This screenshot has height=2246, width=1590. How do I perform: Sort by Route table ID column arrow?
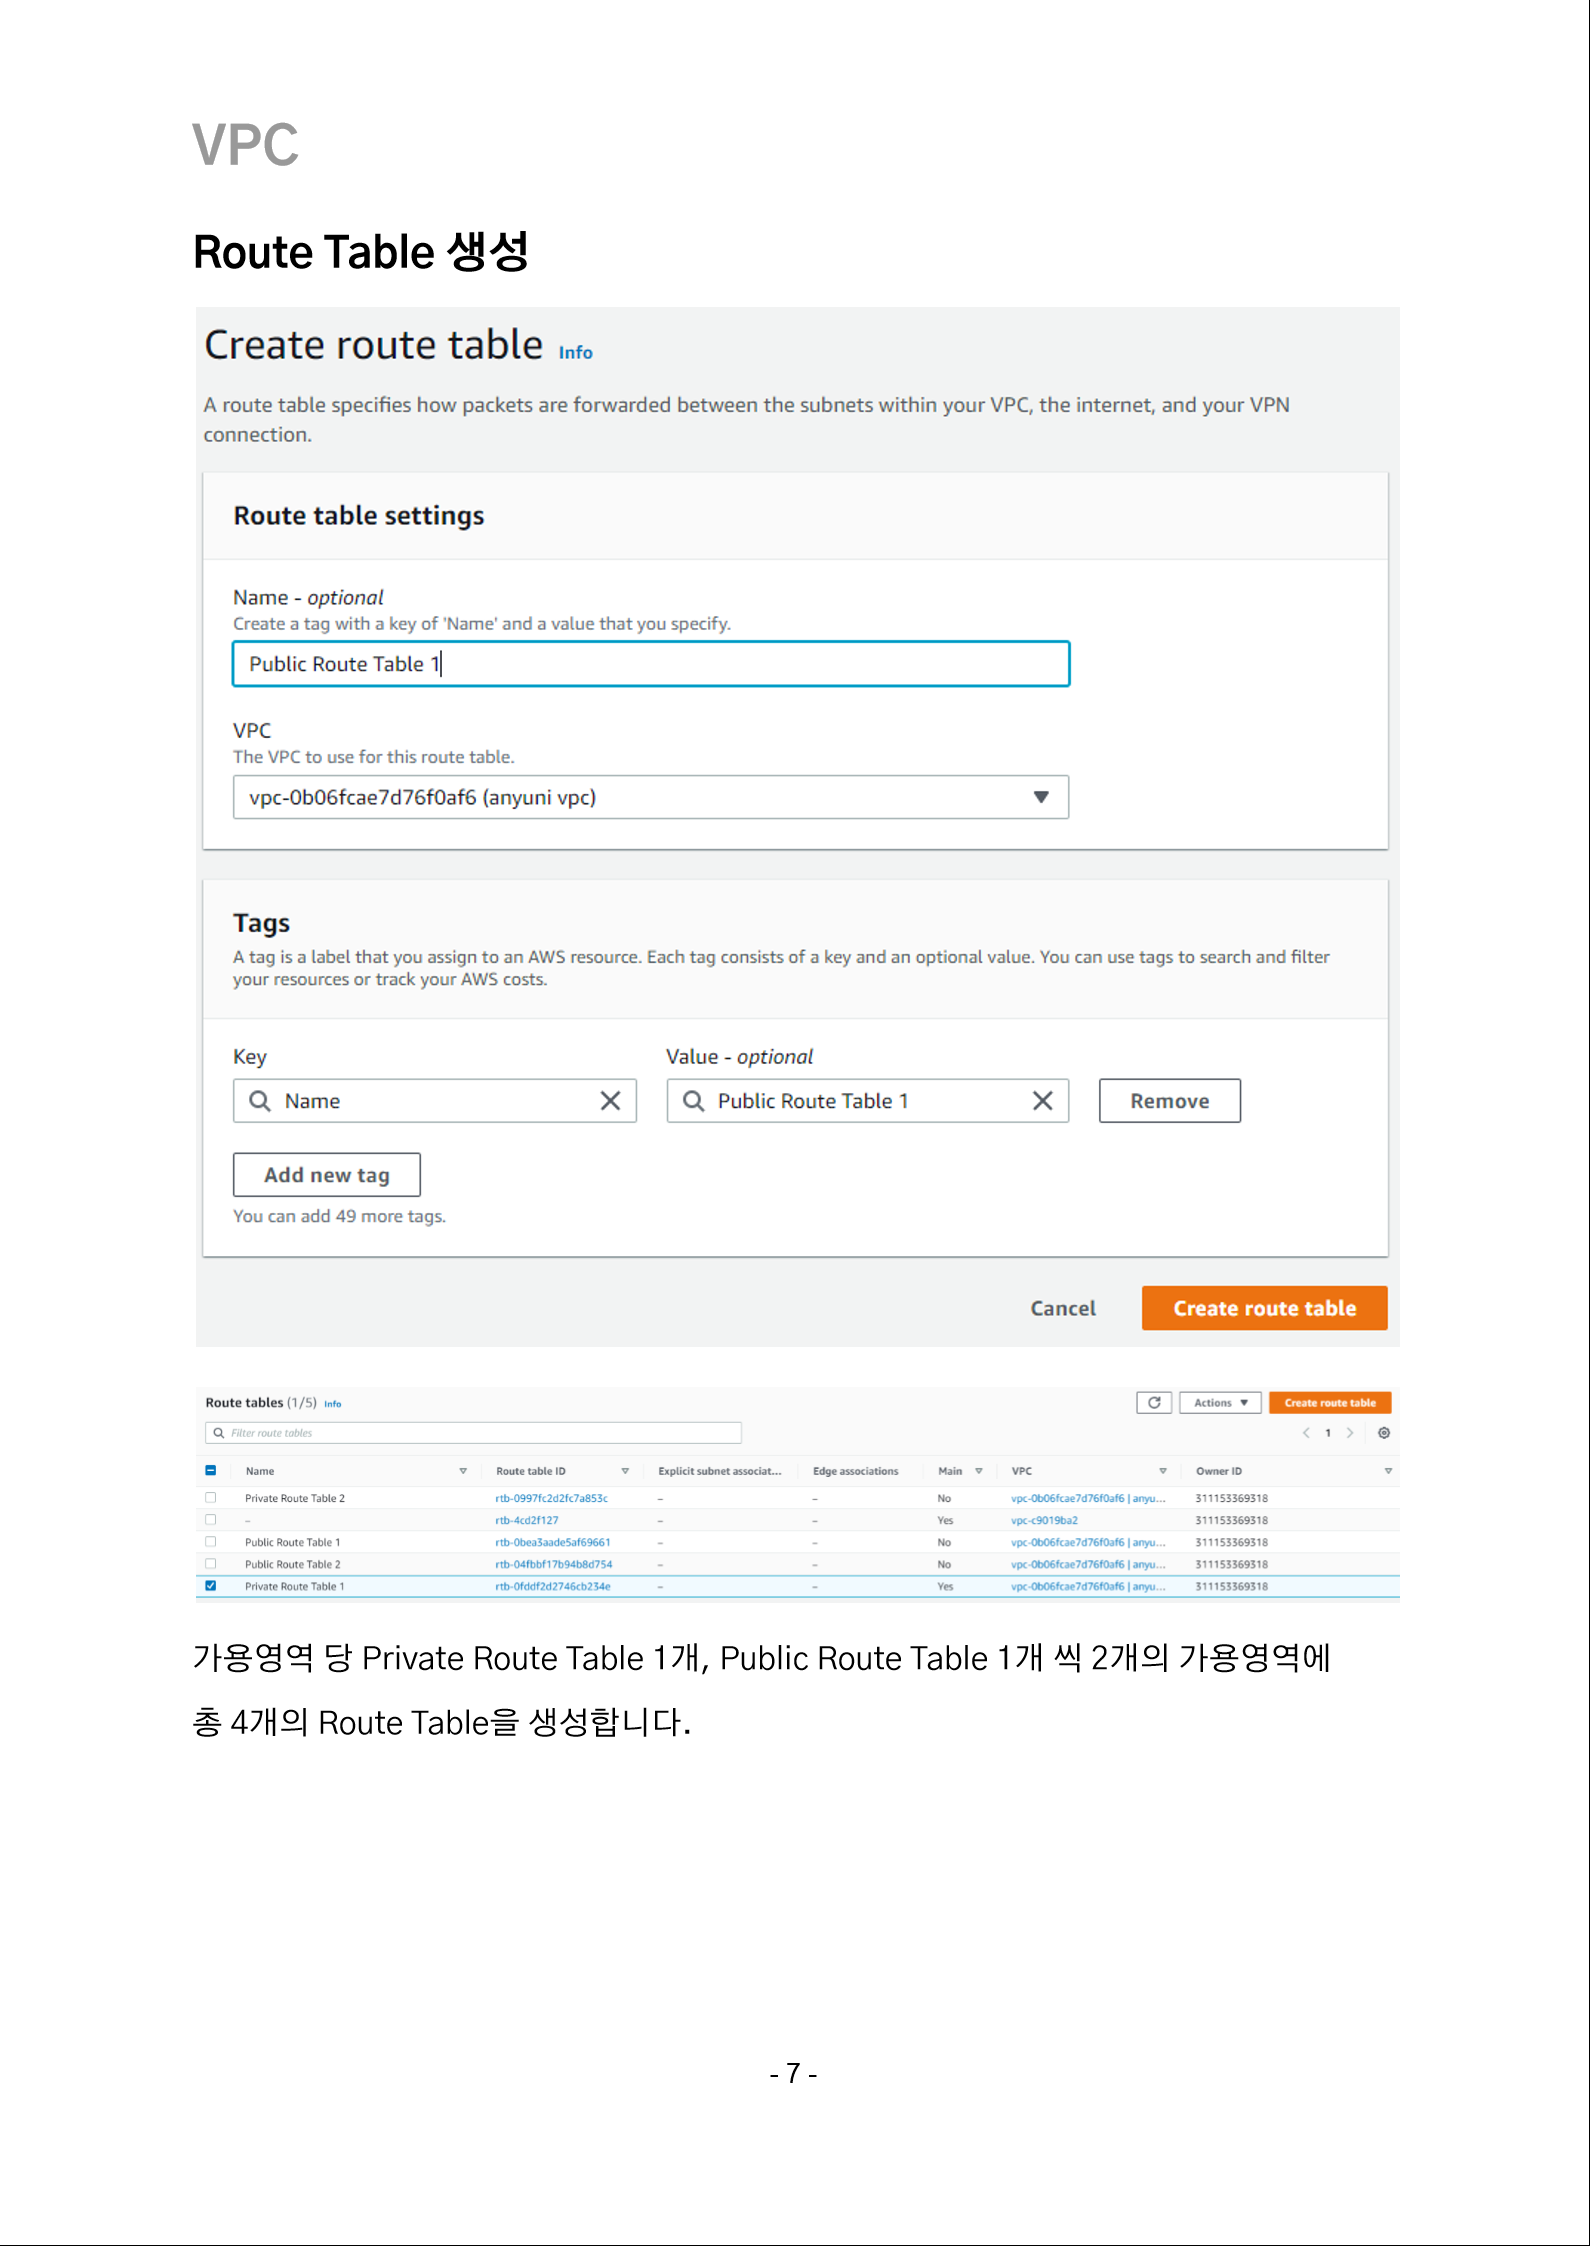click(625, 1471)
